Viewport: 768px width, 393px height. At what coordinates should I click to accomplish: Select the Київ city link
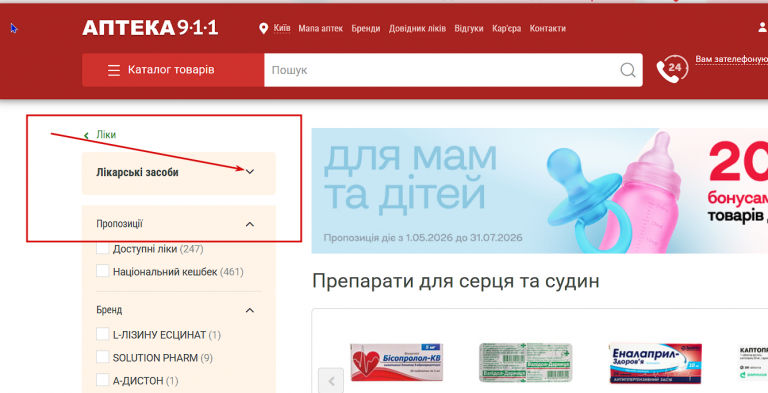pos(282,28)
